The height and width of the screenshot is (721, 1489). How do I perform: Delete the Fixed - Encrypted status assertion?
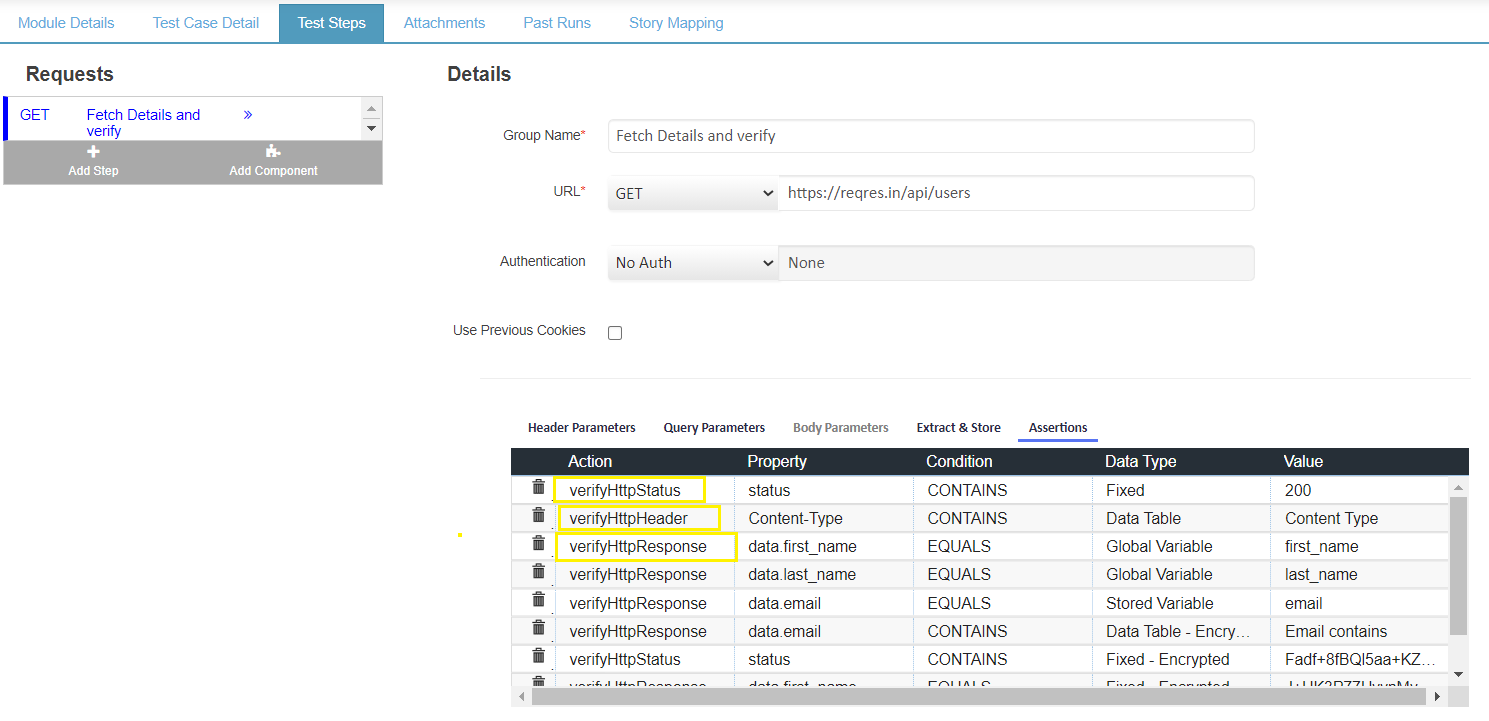click(x=538, y=656)
